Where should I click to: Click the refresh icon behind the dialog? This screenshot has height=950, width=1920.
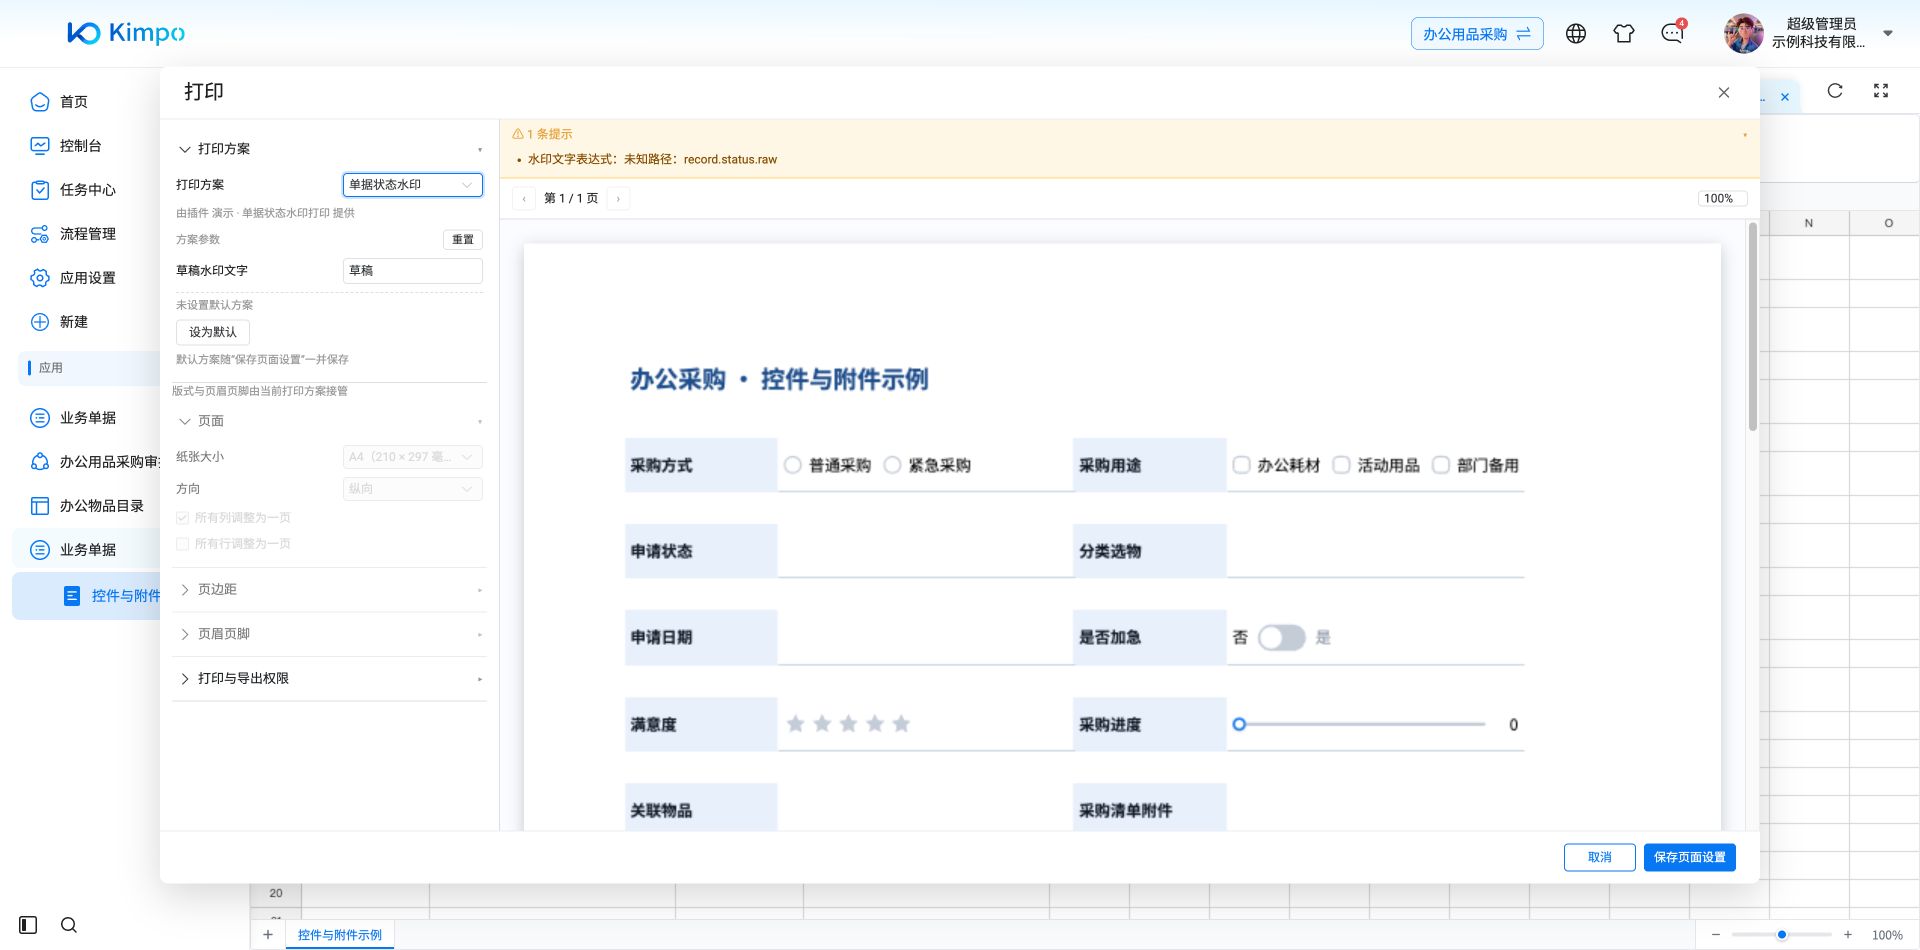point(1835,91)
